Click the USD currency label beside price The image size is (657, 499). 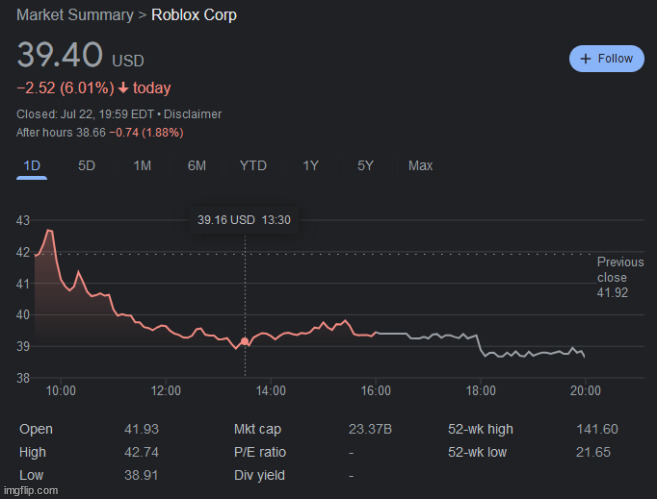pyautogui.click(x=128, y=61)
